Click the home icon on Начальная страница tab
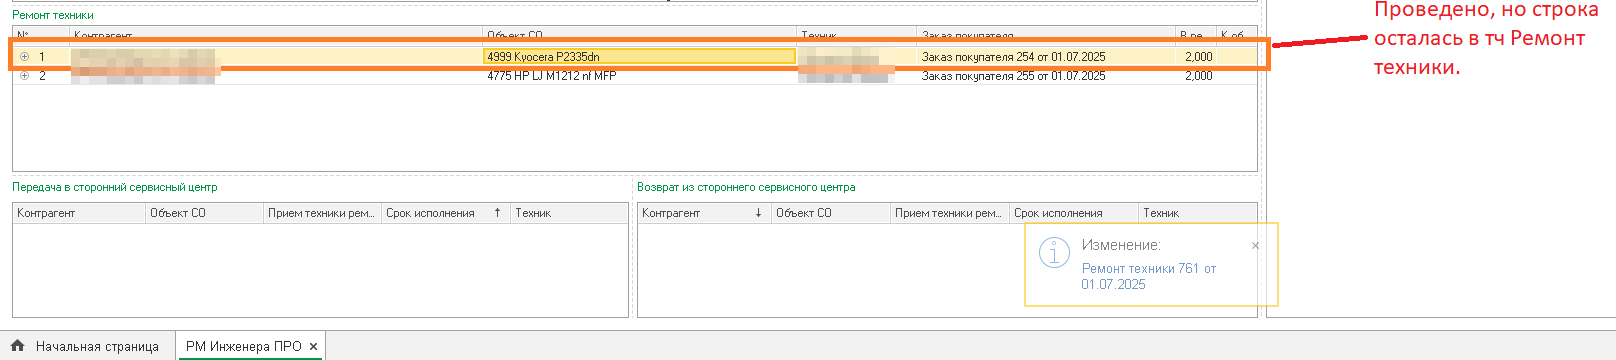1616x360 pixels. click(17, 346)
